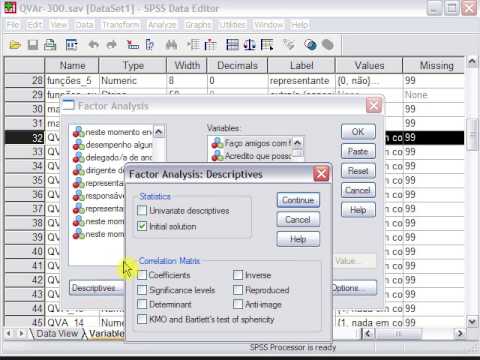This screenshot has width=480, height=360.
Task: Check the Inverse checkbox
Action: coord(238,275)
